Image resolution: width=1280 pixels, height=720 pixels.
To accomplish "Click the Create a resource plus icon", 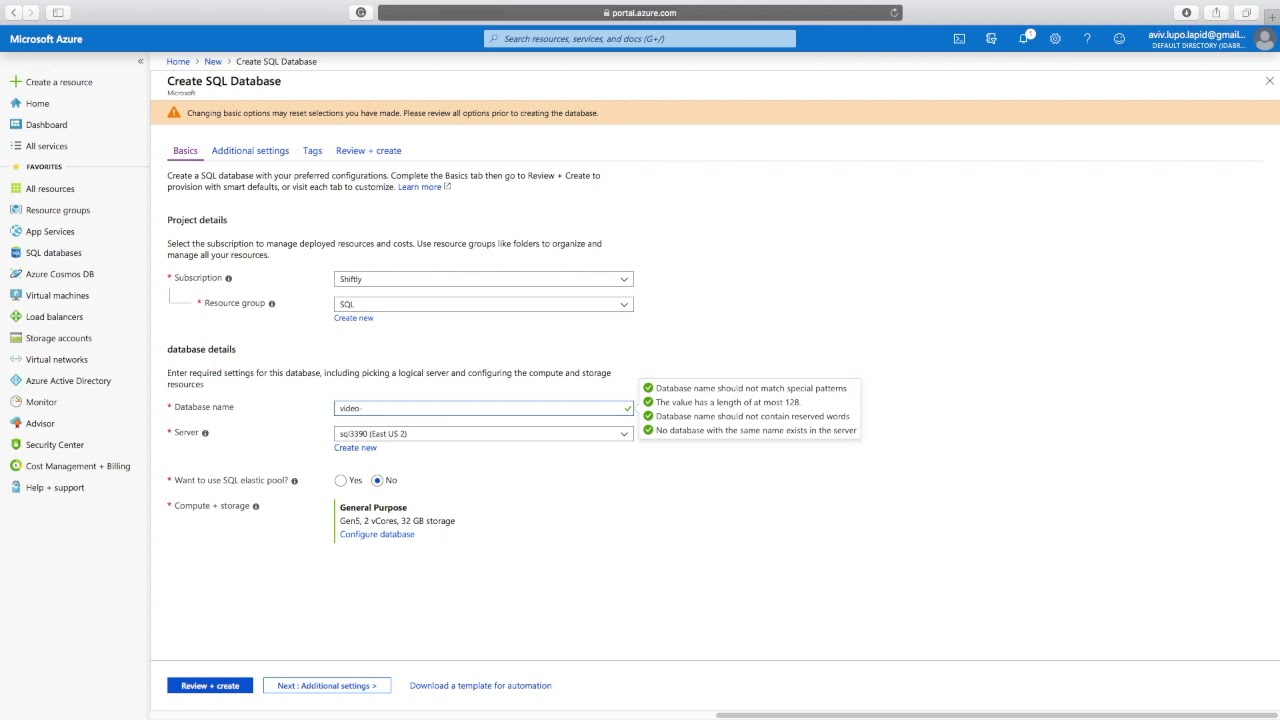I will point(15,82).
